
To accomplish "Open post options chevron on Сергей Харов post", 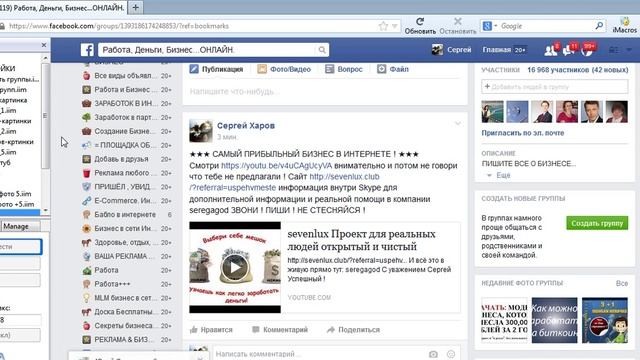I will point(458,123).
